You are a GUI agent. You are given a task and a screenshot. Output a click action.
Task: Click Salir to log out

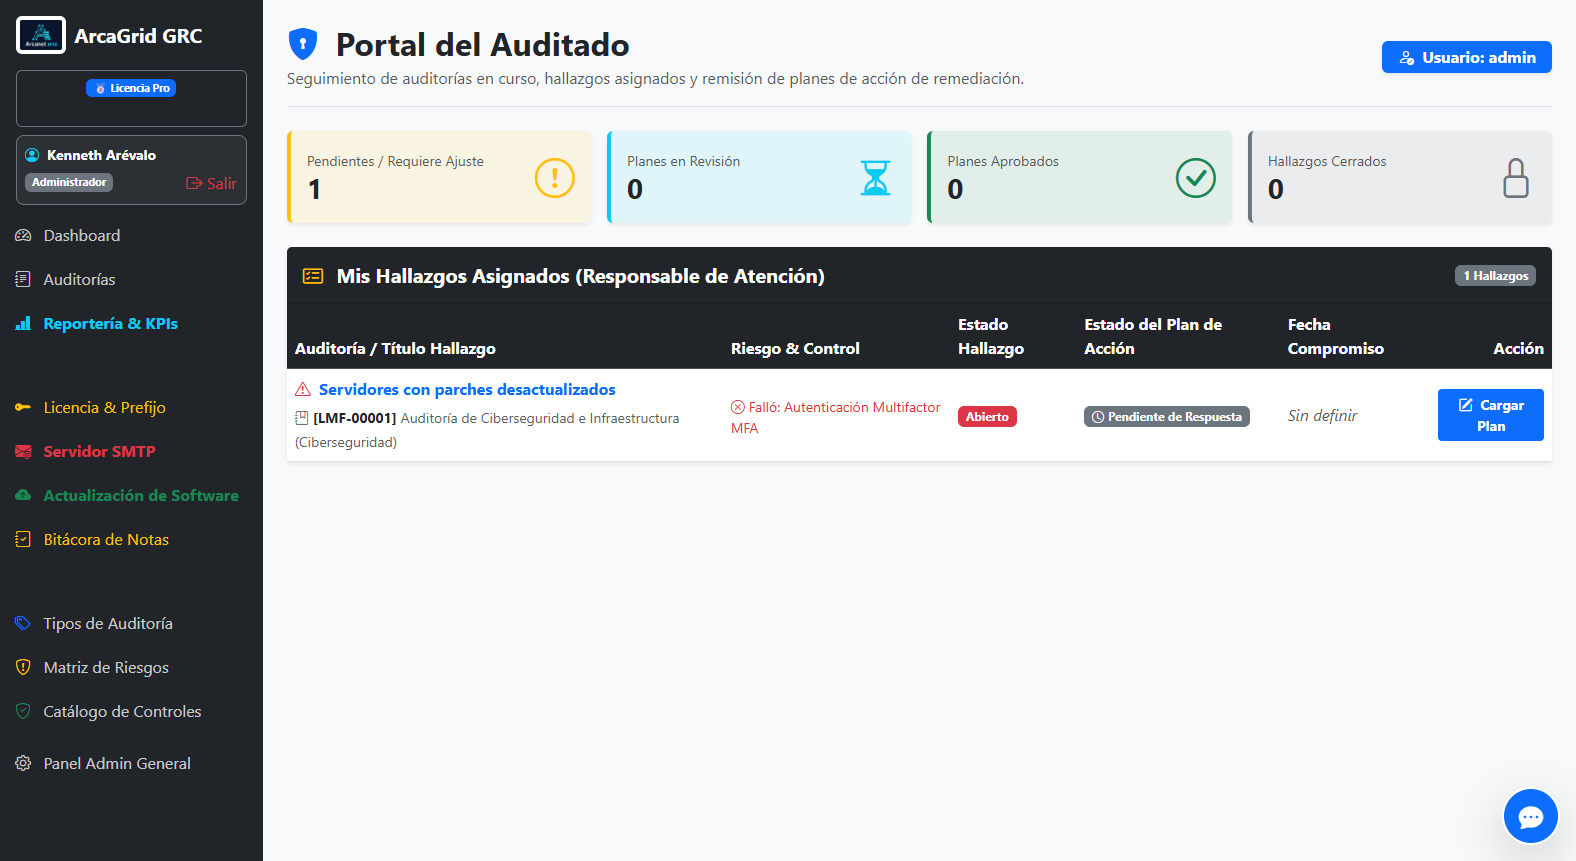point(211,183)
